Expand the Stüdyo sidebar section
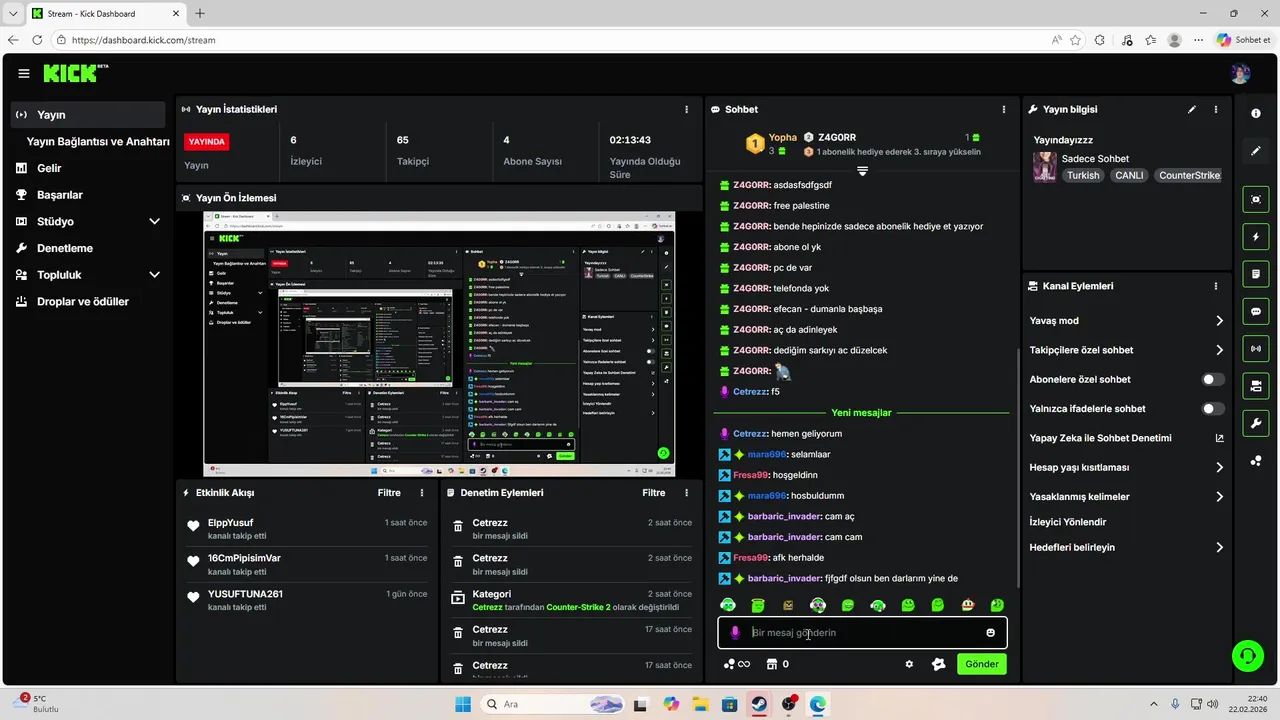 [154, 222]
